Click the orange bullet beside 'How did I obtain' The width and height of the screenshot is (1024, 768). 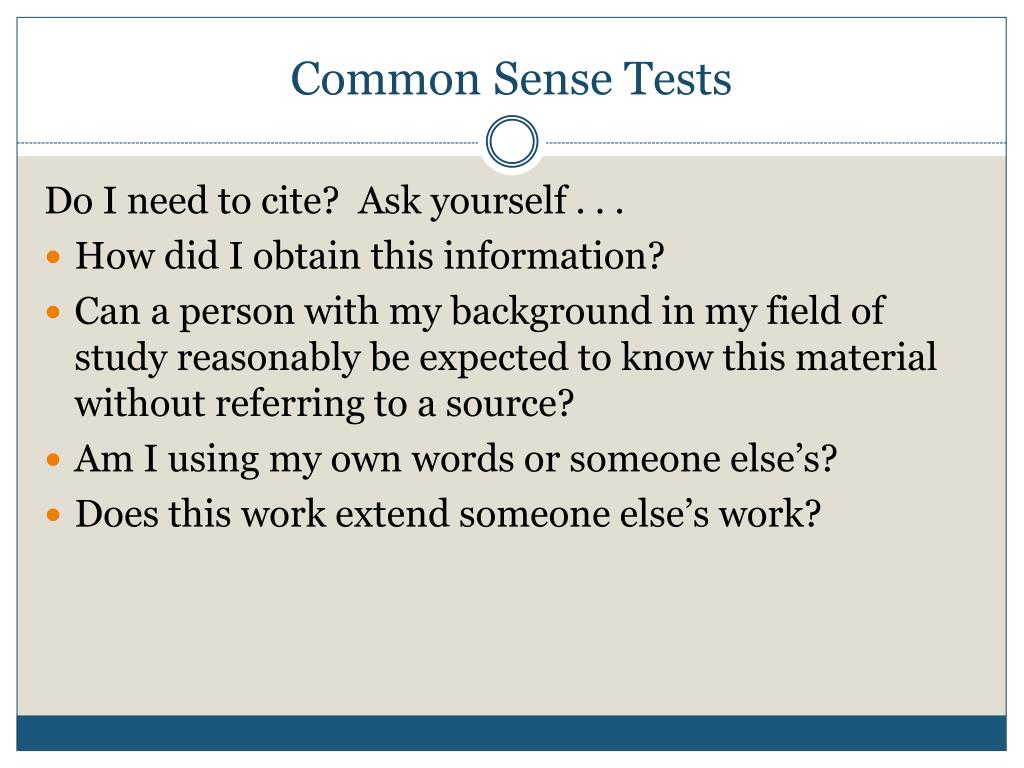(54, 256)
